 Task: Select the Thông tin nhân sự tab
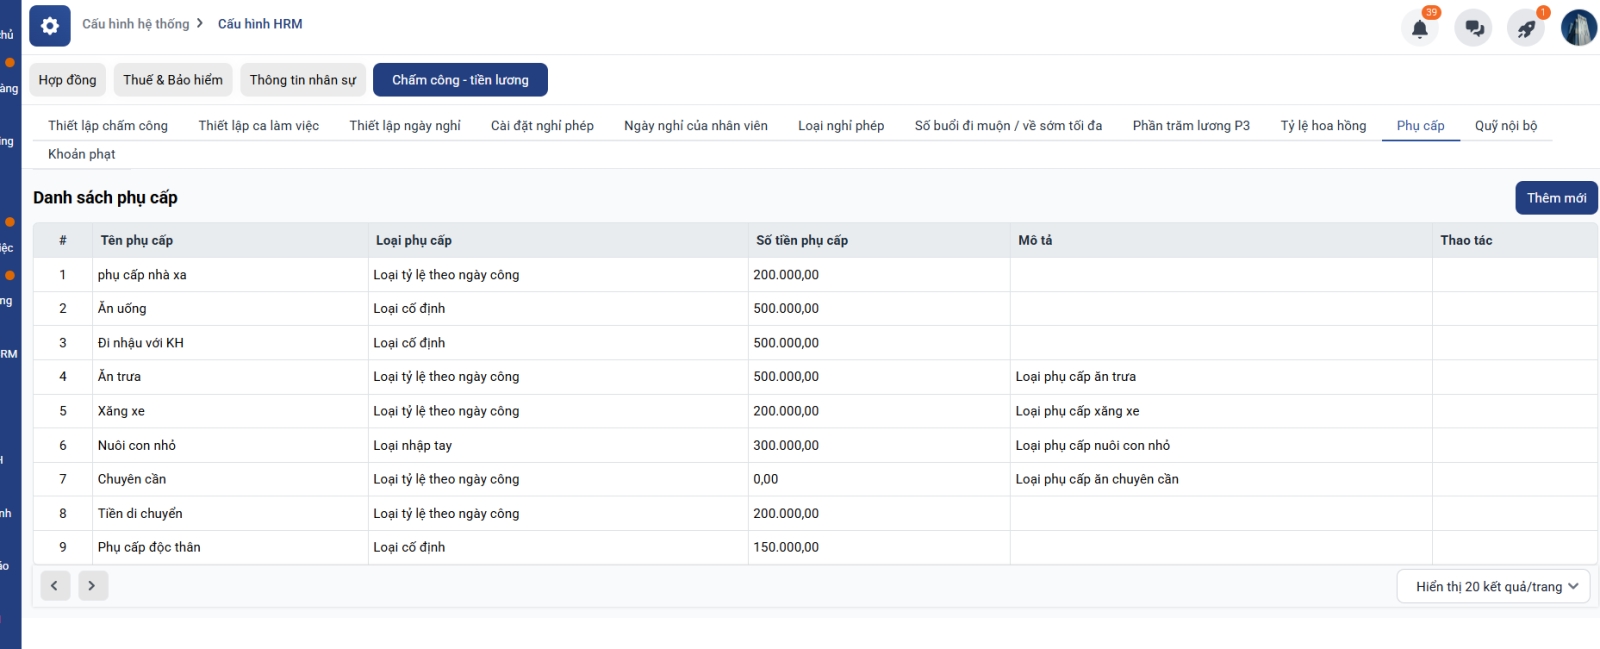(302, 80)
